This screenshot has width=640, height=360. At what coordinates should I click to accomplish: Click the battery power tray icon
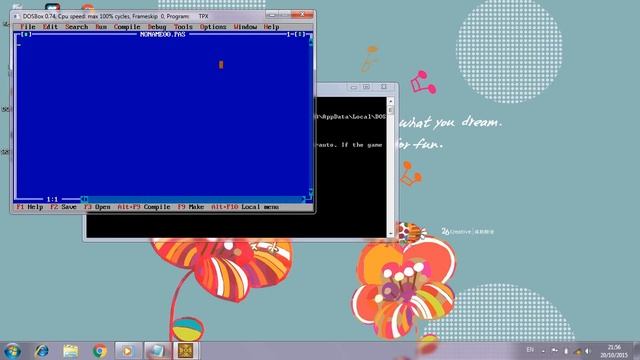coord(566,351)
